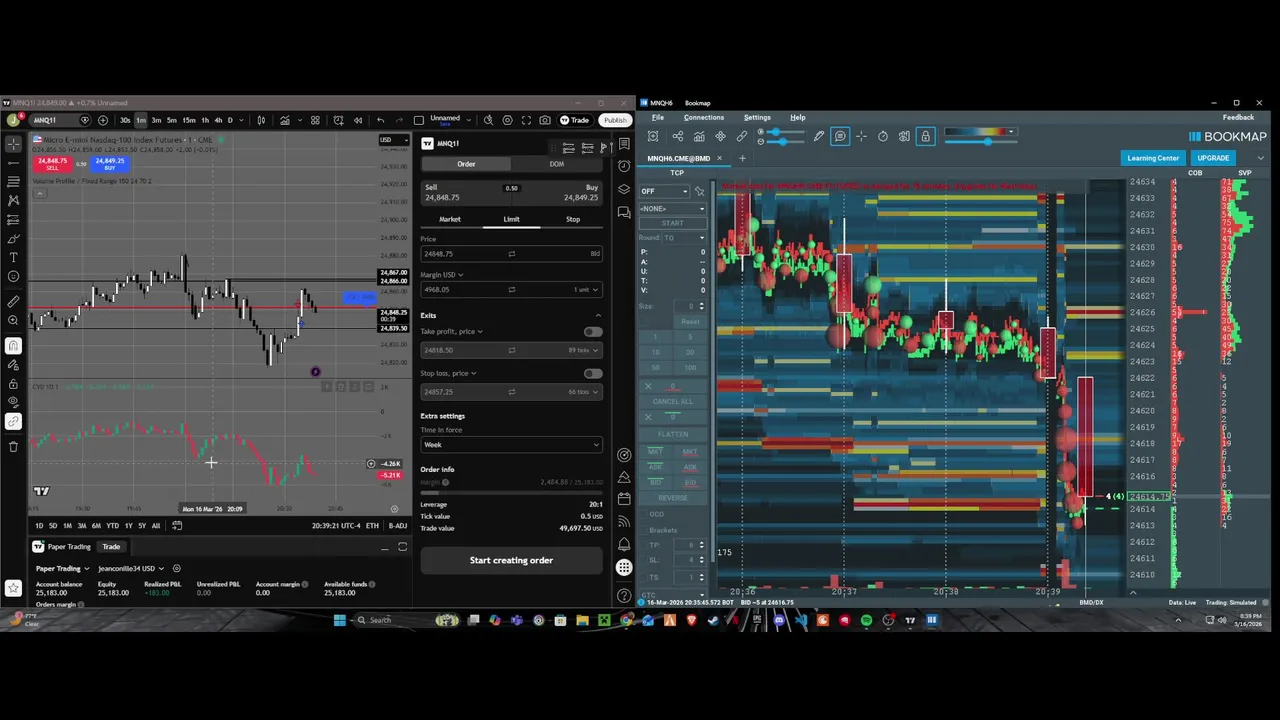Select the Text tool in TradingView sidebar
The height and width of the screenshot is (720, 1280).
(x=13, y=257)
